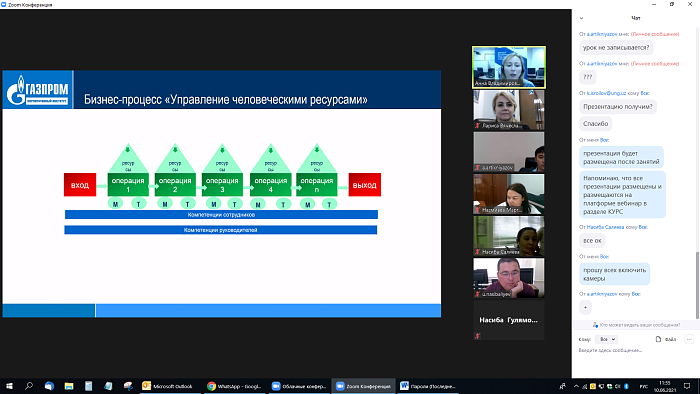The height and width of the screenshot is (394, 700).
Task: Click the Bluetooth icon in system tray
Action: point(626,386)
